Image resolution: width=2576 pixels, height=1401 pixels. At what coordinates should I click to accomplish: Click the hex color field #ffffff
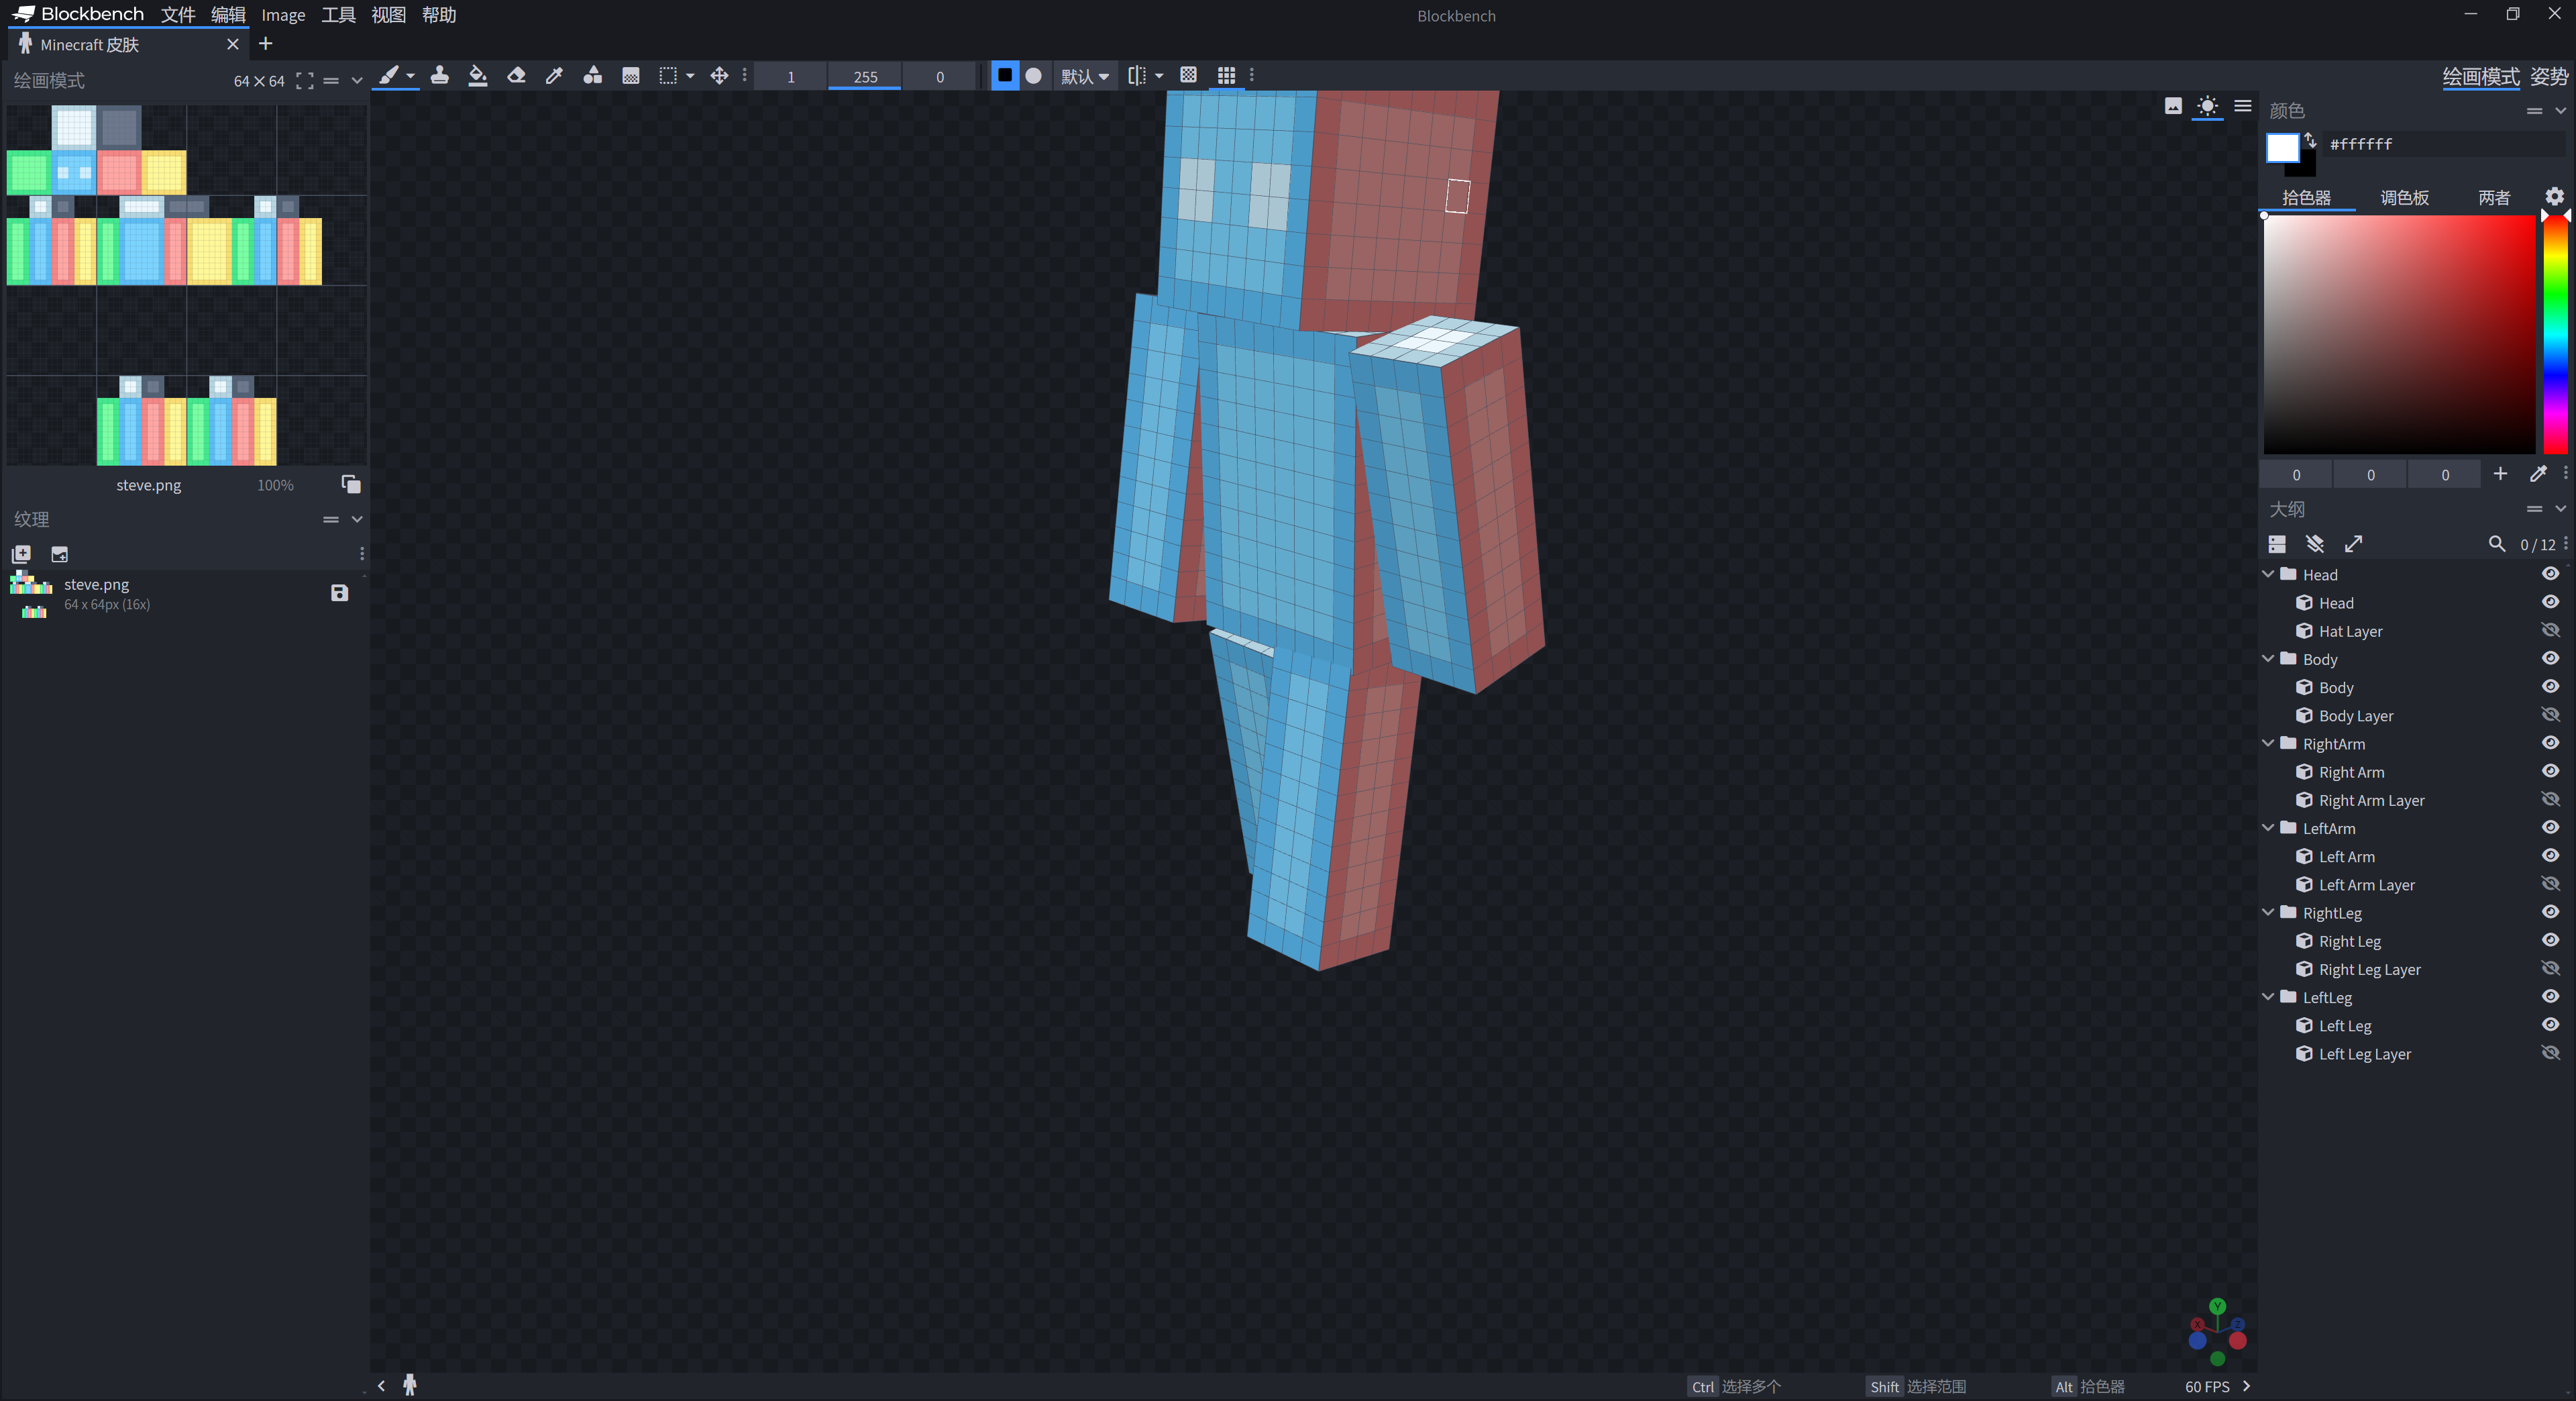click(2444, 145)
